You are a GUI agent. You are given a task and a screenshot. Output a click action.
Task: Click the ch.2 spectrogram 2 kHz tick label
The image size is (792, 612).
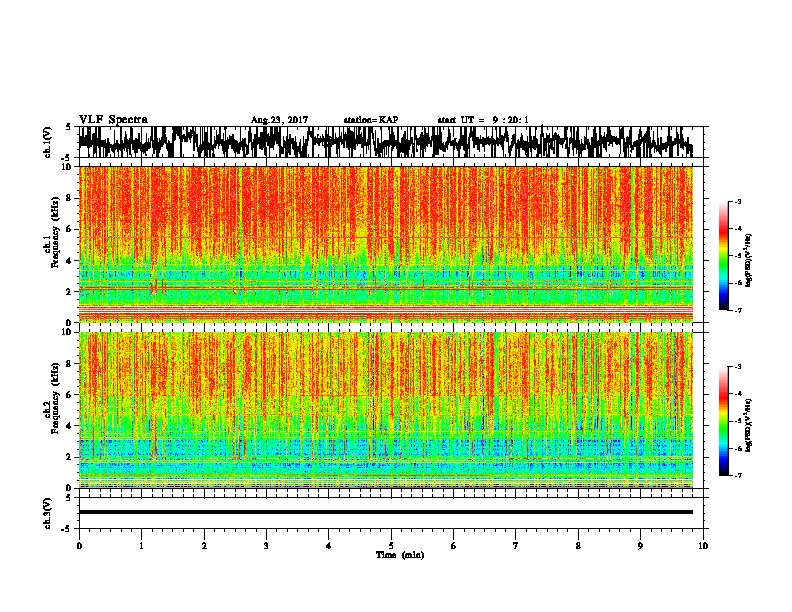pyautogui.click(x=69, y=456)
